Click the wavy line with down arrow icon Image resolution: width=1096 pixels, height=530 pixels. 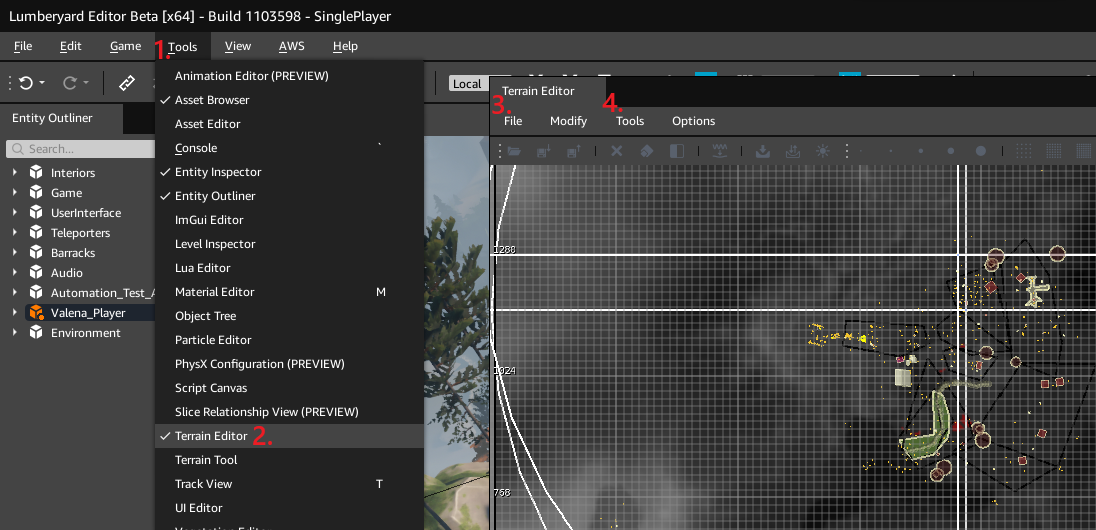tap(719, 150)
